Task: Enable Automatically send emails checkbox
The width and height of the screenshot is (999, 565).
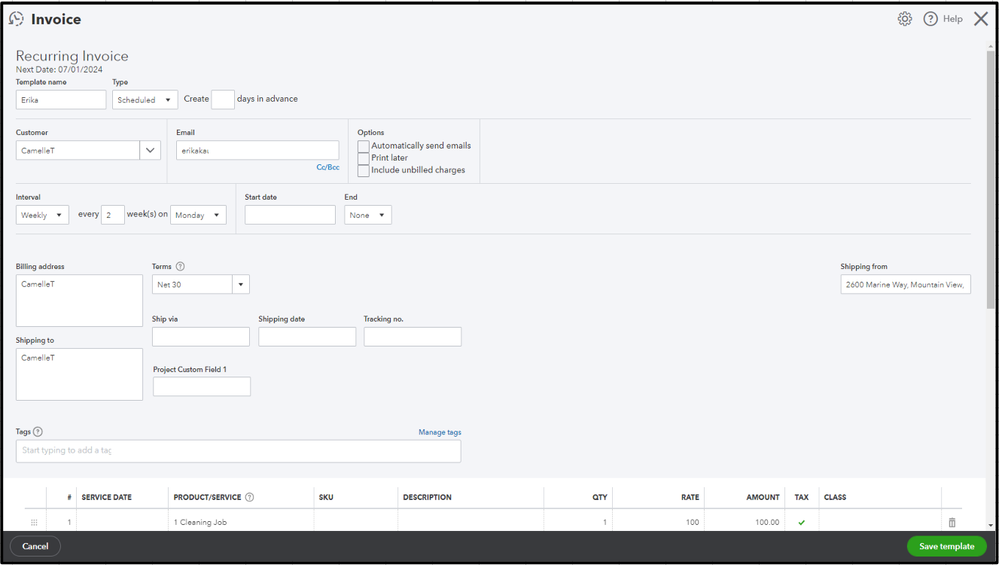Action: coord(364,146)
